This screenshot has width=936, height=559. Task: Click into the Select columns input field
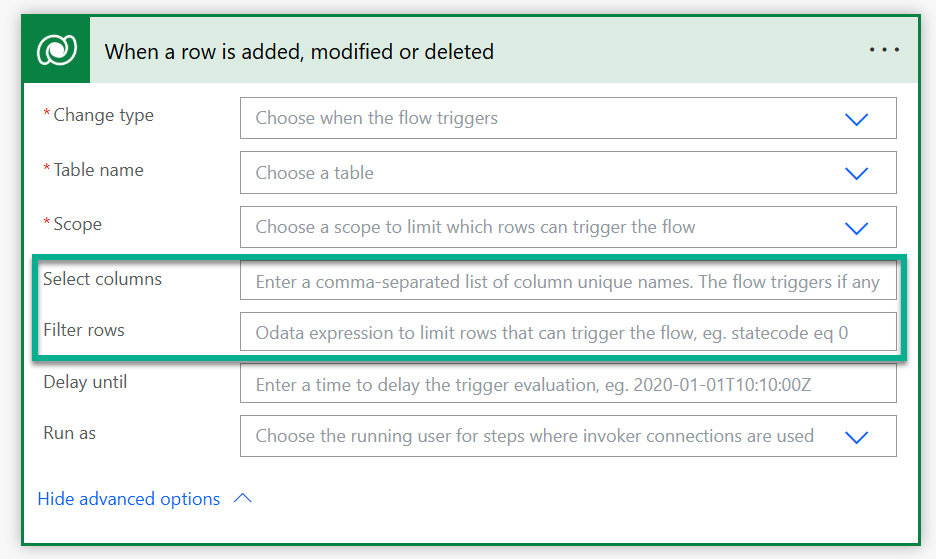point(568,280)
